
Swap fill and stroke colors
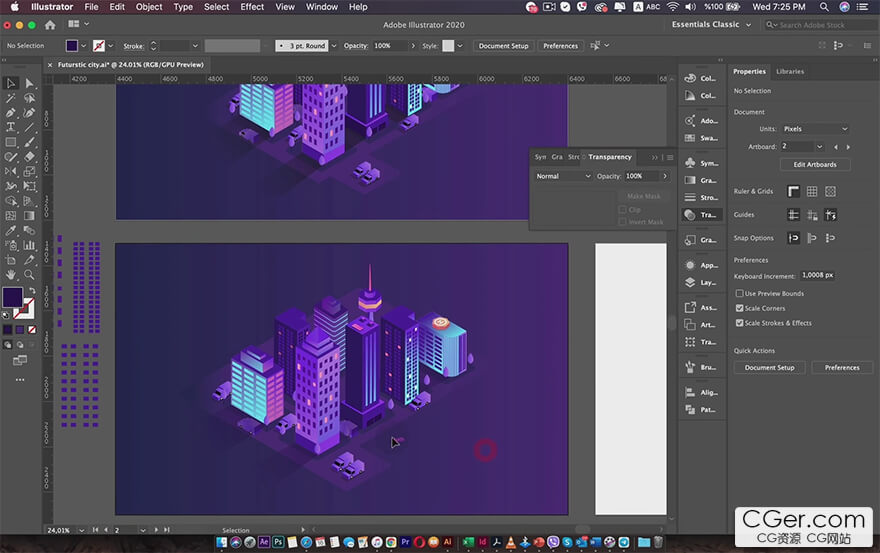coord(32,291)
